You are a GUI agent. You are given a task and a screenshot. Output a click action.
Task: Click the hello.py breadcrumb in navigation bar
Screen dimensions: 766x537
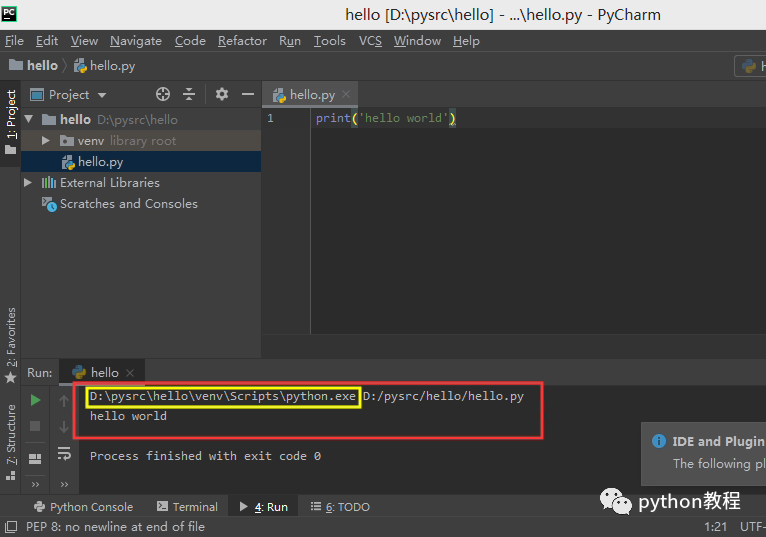click(x=105, y=66)
